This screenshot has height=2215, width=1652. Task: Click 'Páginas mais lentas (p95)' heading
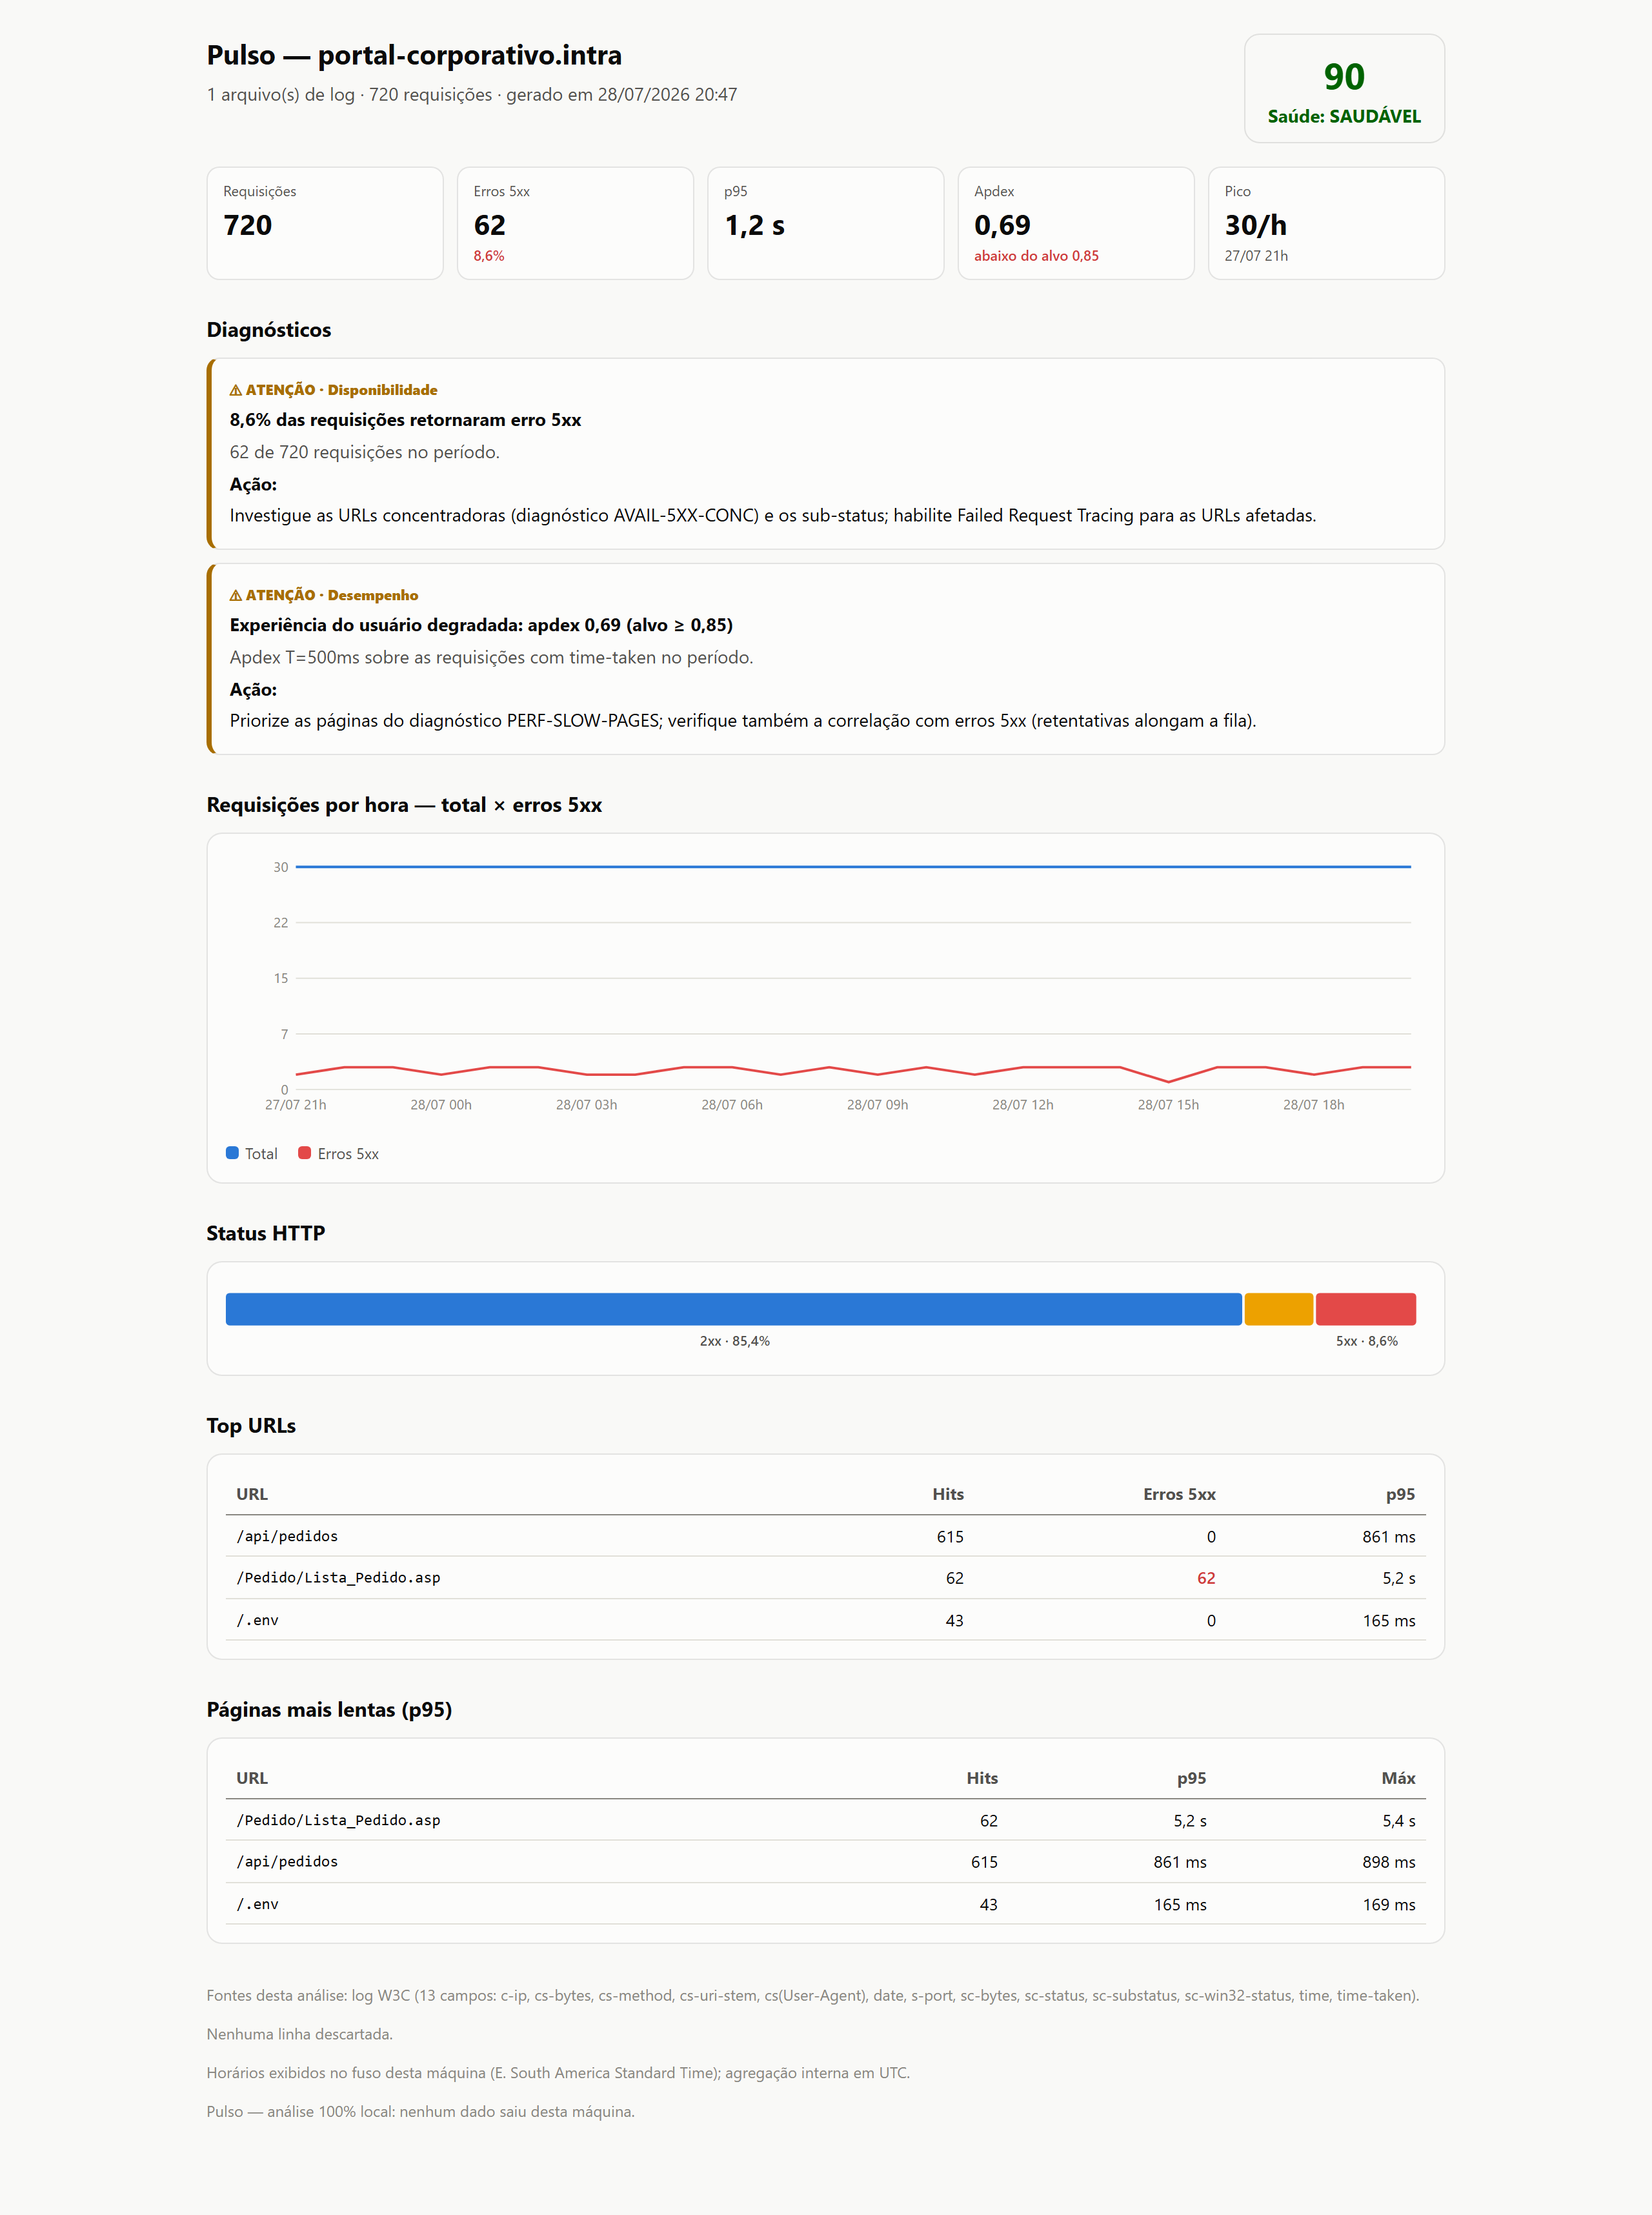pos(329,1710)
